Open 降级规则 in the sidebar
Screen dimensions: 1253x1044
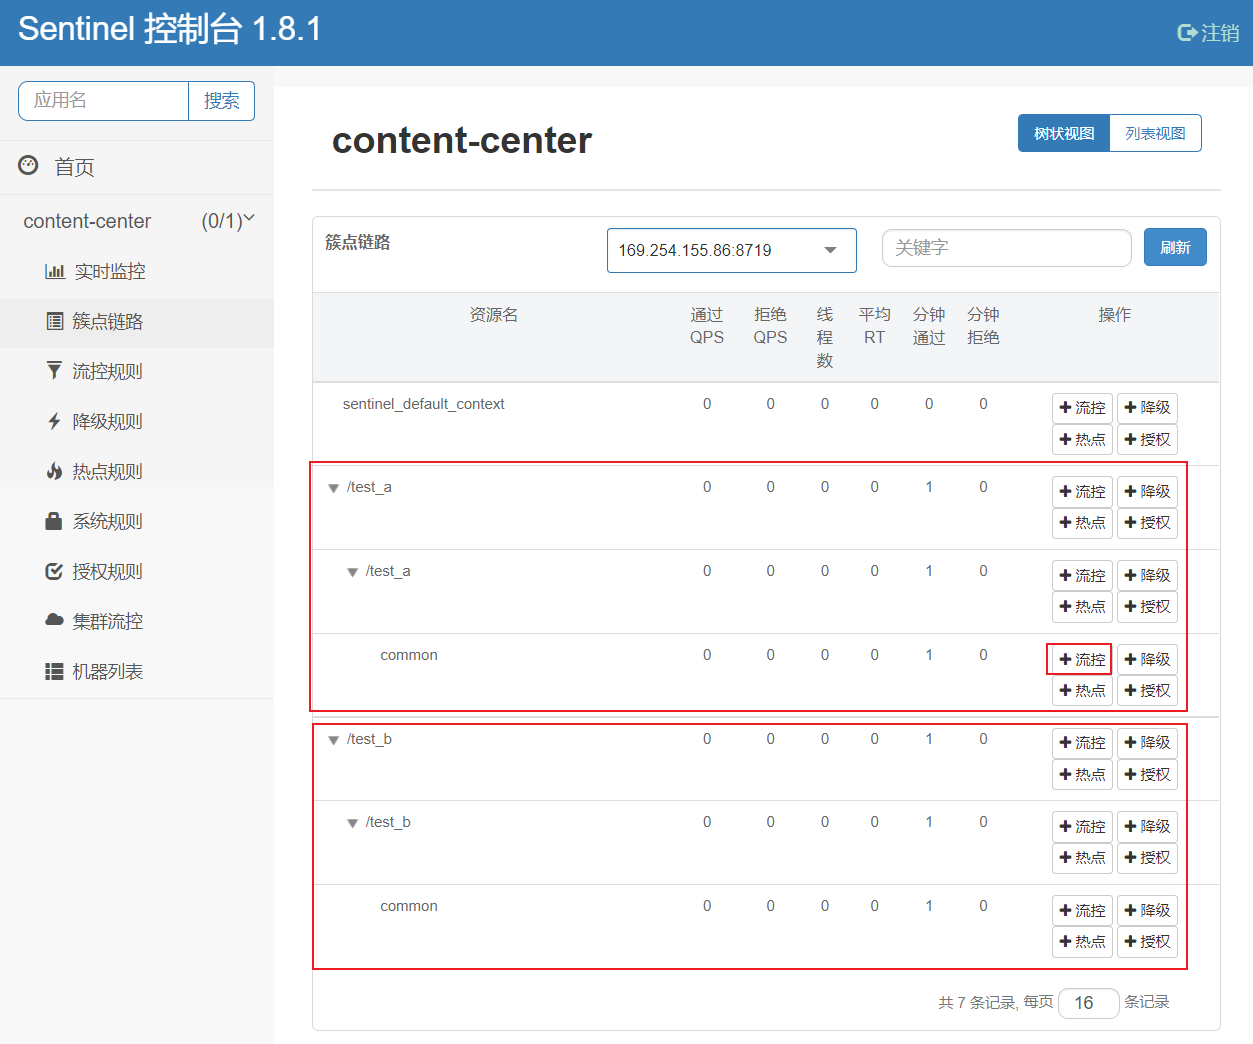point(107,421)
